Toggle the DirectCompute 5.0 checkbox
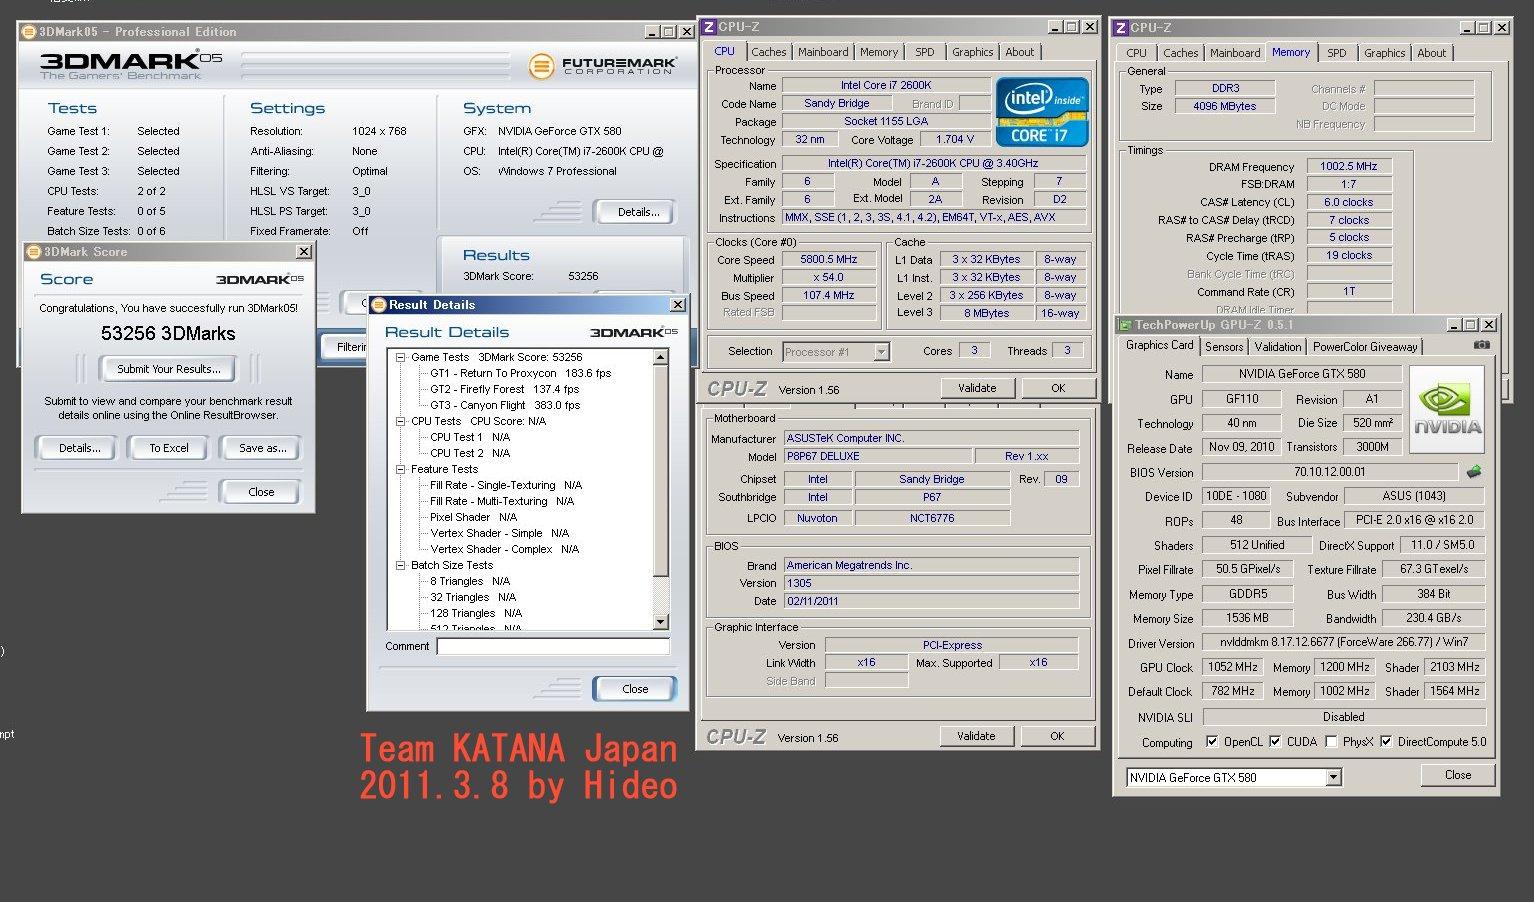 [x=1386, y=742]
